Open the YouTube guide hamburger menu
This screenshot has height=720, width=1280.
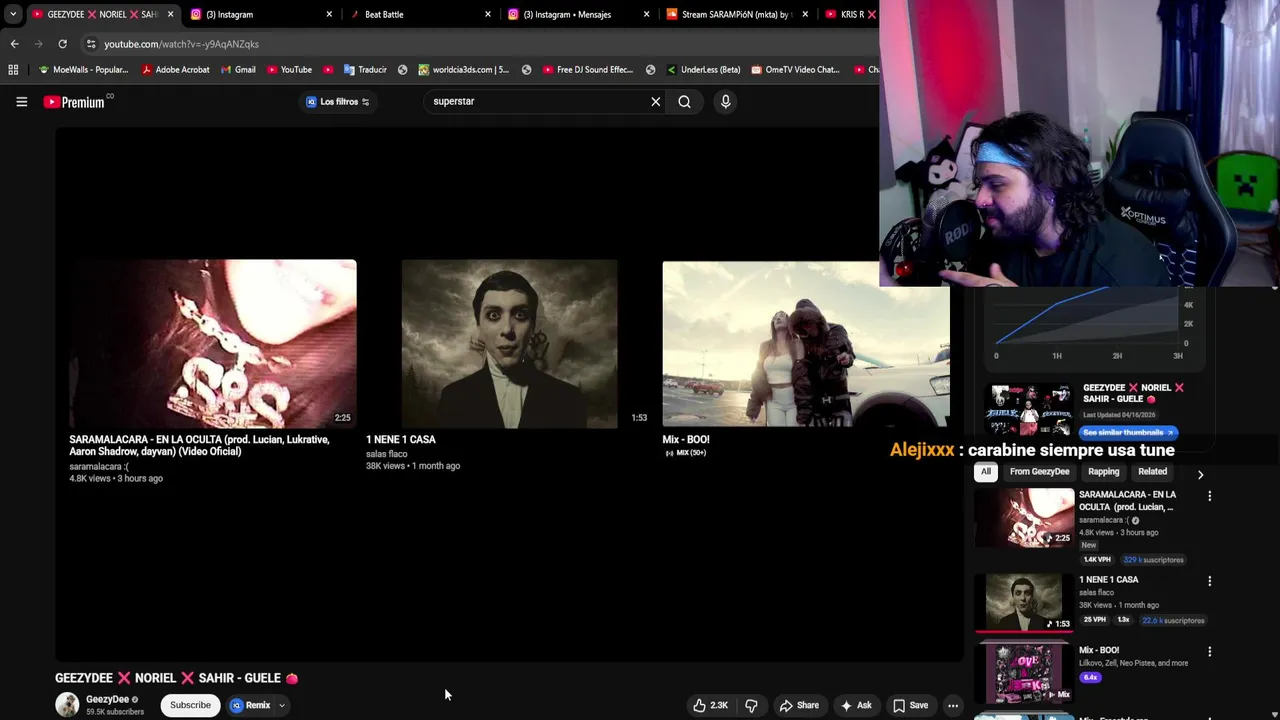(x=21, y=101)
